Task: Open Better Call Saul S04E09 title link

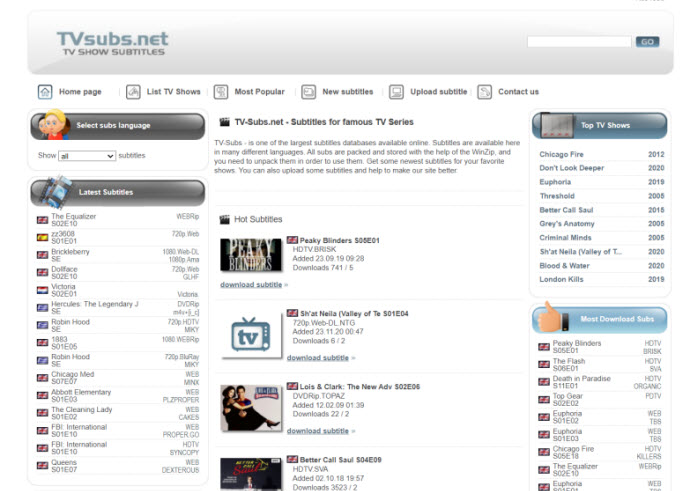Action: (x=341, y=460)
